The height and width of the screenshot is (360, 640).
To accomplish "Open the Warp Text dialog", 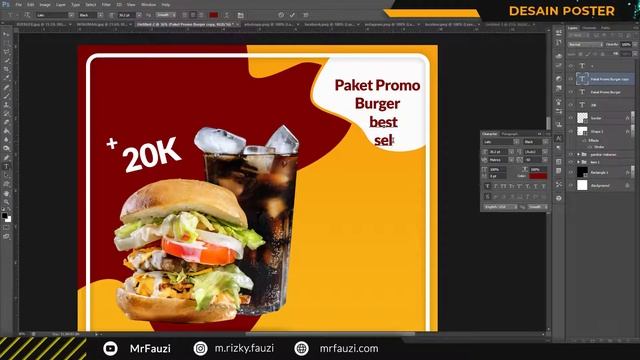I will [227, 15].
